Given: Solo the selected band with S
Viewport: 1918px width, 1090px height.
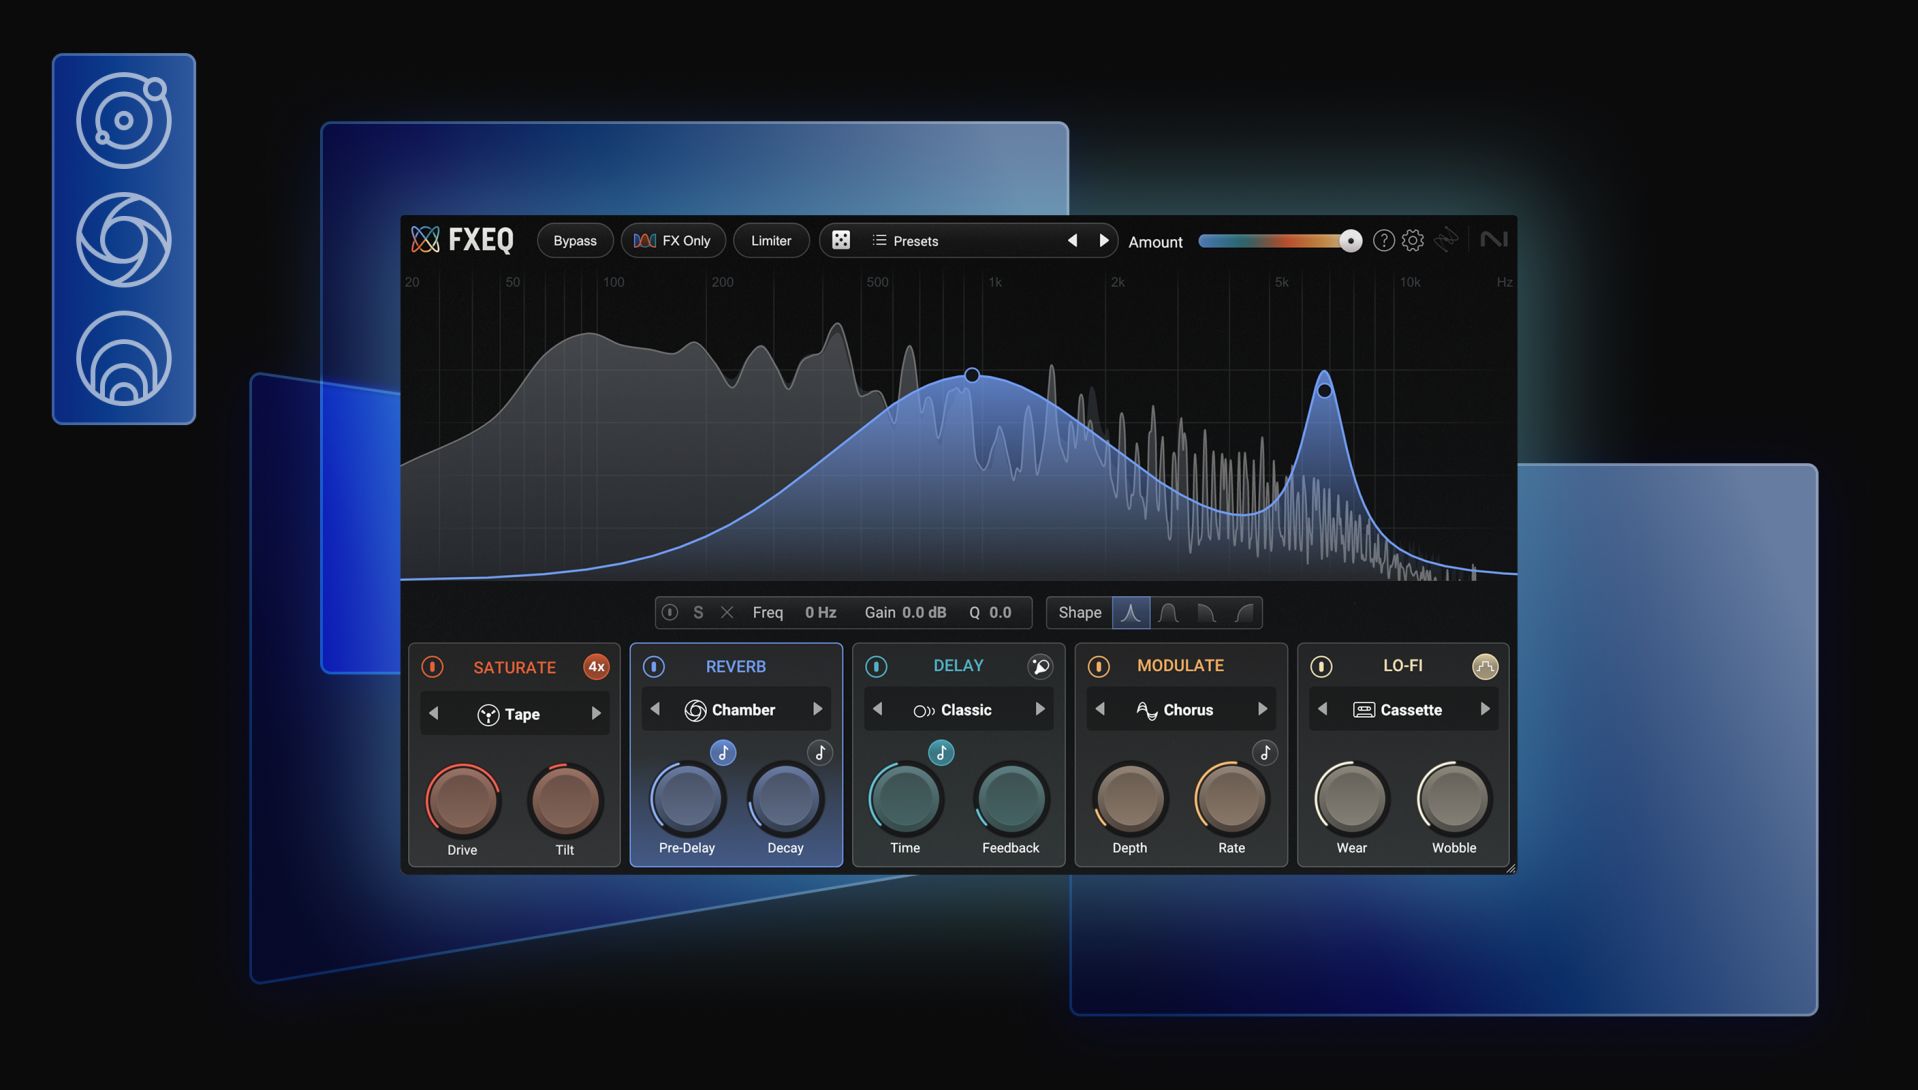Looking at the screenshot, I should point(698,612).
